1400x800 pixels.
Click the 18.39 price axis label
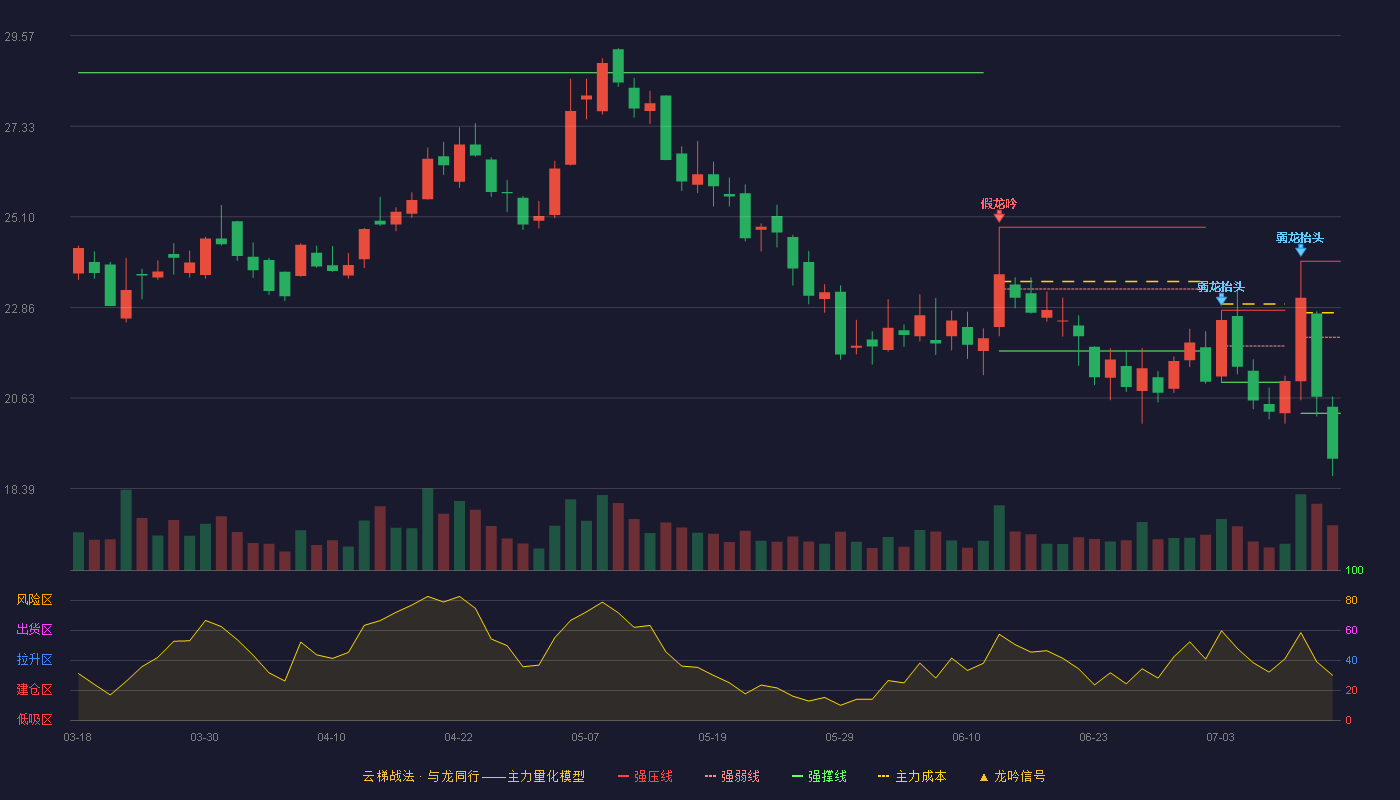pyautogui.click(x=20, y=489)
